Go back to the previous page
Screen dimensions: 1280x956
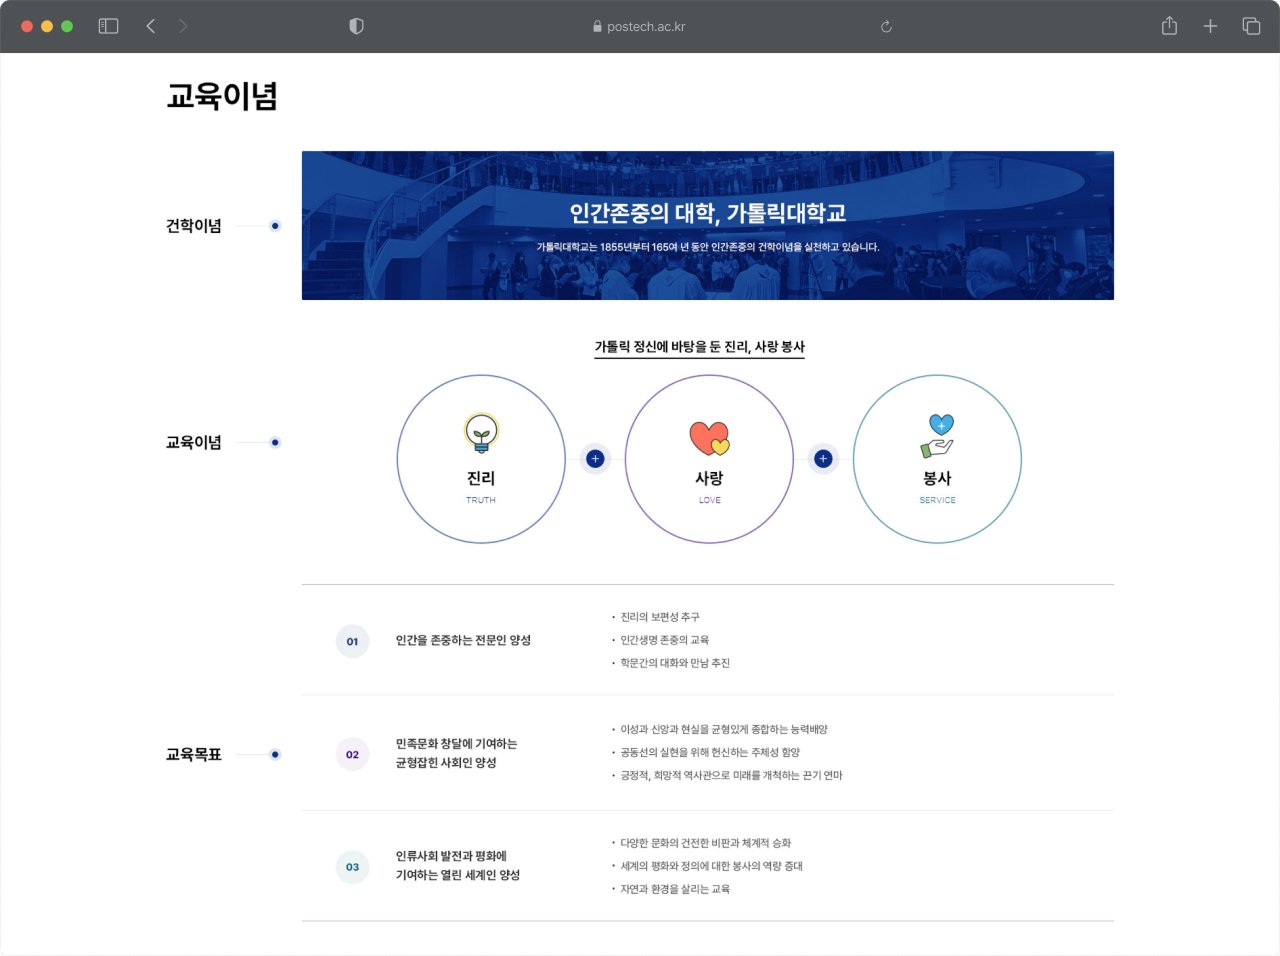click(151, 26)
